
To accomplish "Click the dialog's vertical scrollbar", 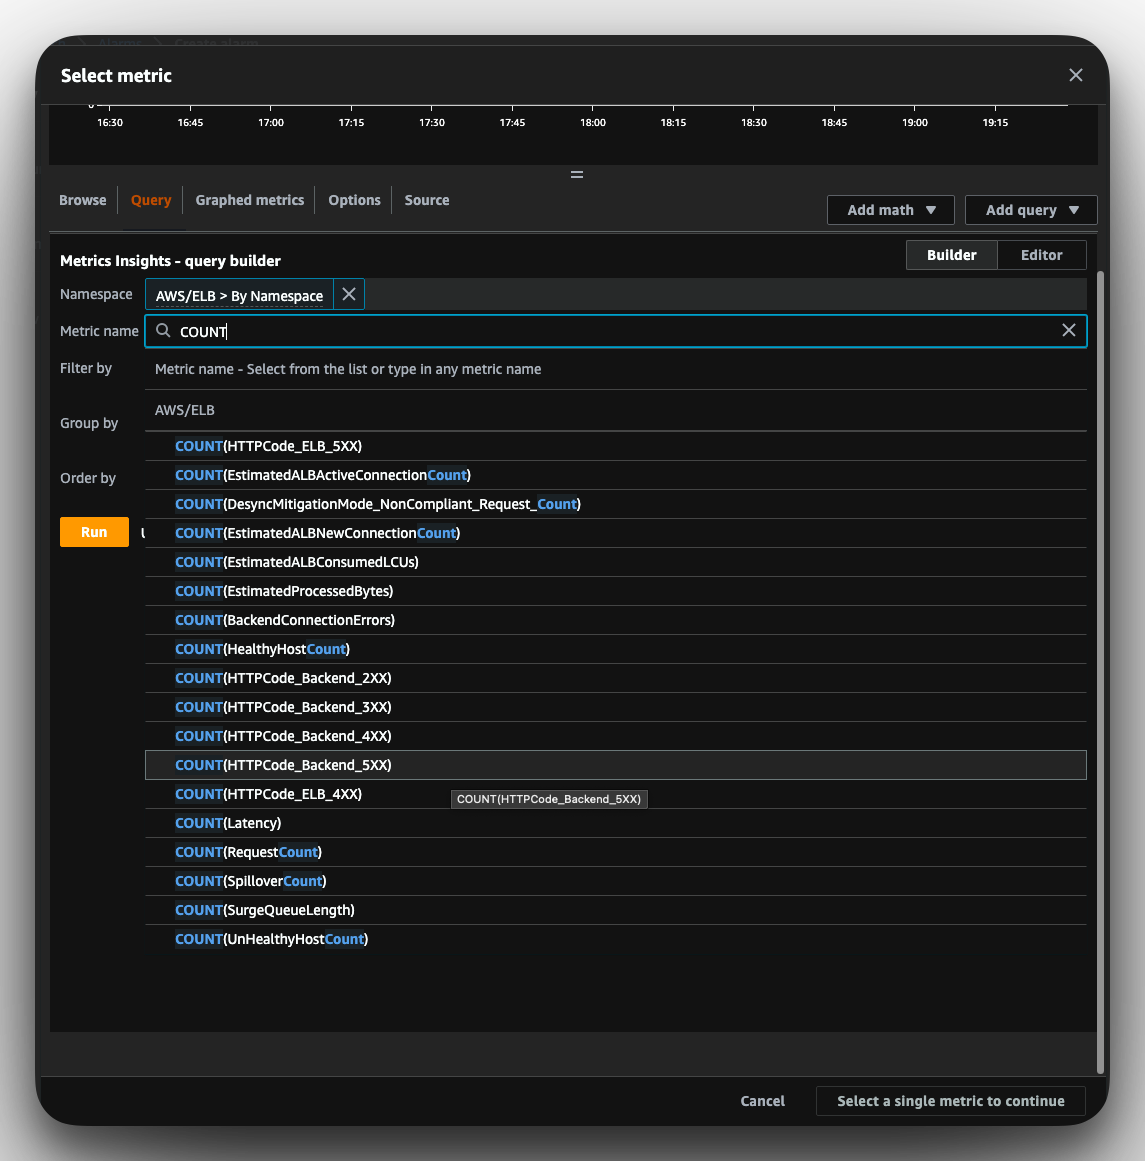I will click(1101, 672).
